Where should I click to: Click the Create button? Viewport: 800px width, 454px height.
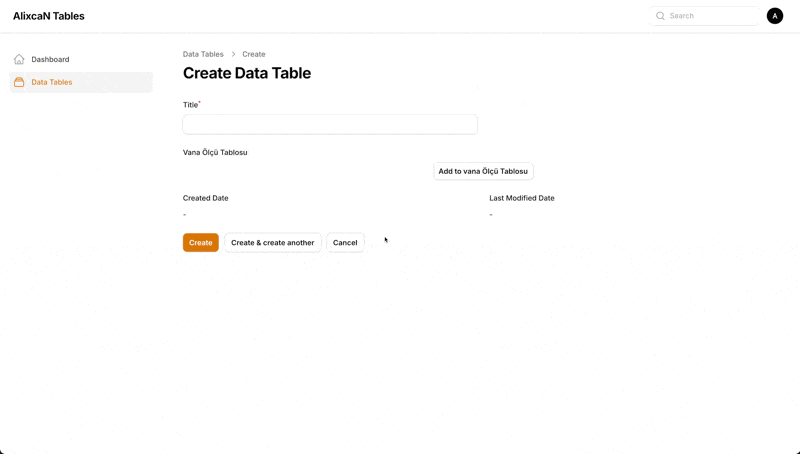tap(201, 243)
